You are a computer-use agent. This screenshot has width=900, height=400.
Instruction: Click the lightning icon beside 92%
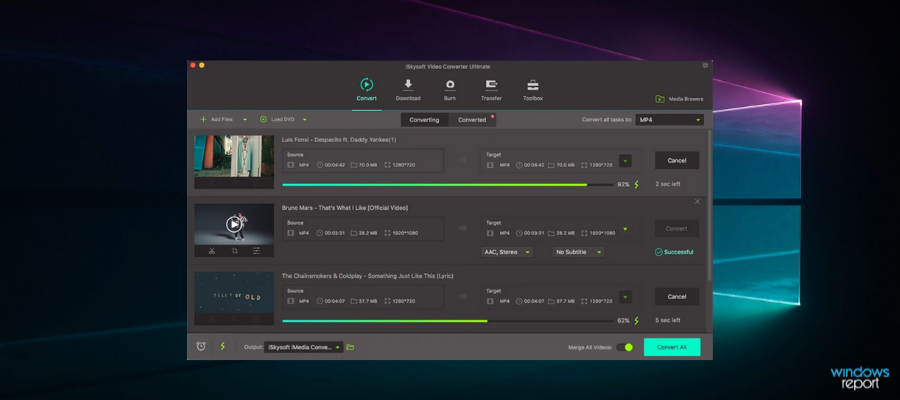pos(636,185)
